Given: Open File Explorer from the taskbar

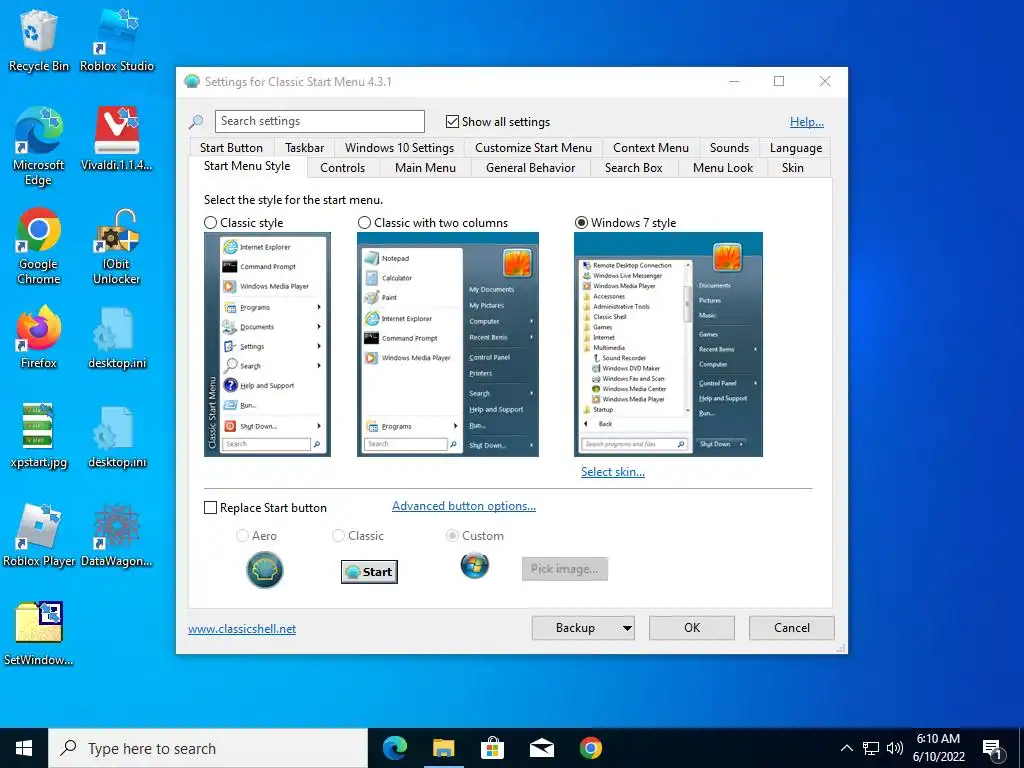Looking at the screenshot, I should [443, 748].
